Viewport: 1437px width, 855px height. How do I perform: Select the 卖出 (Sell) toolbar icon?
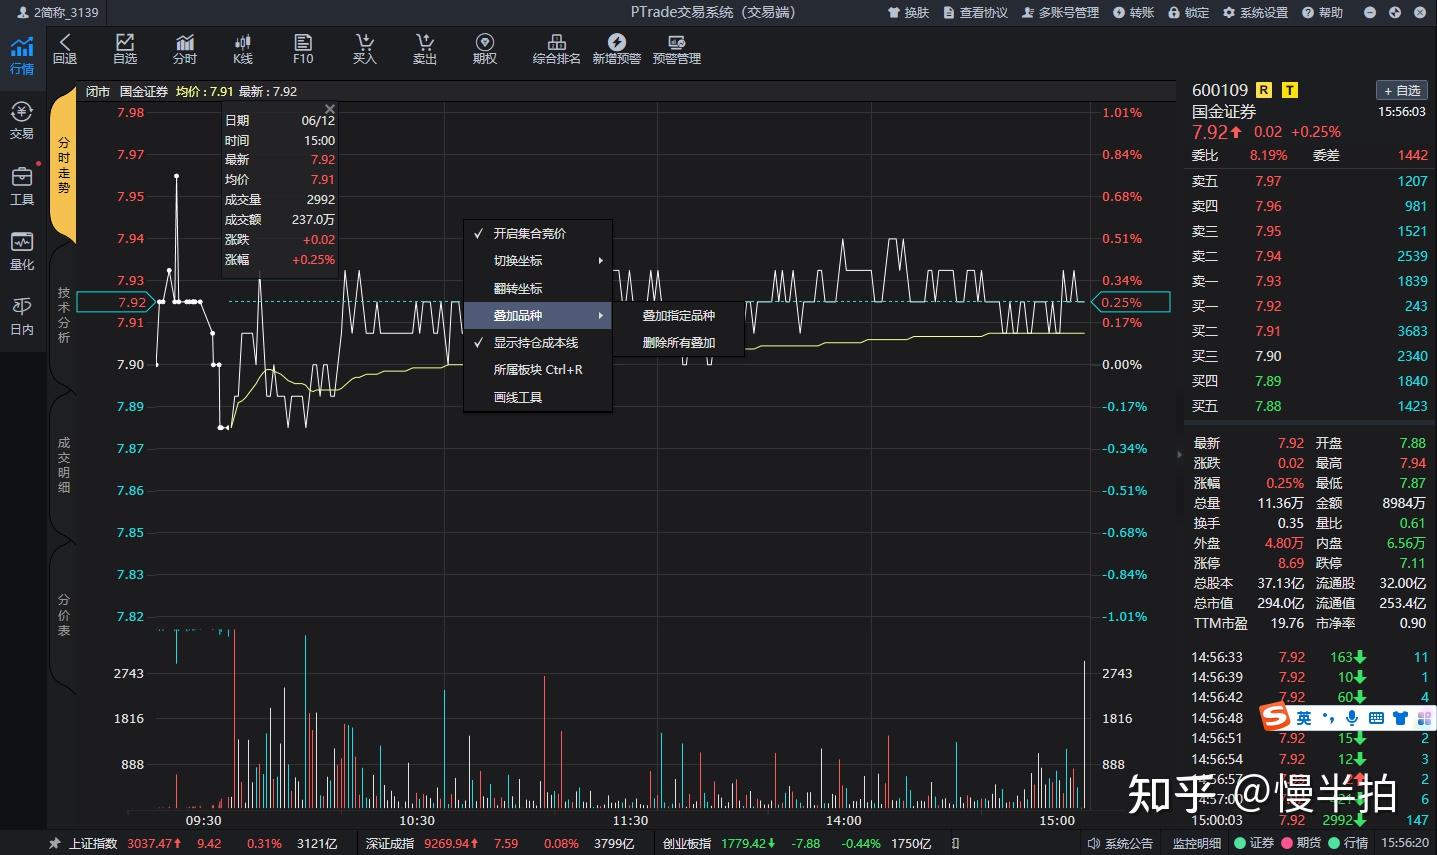(424, 48)
